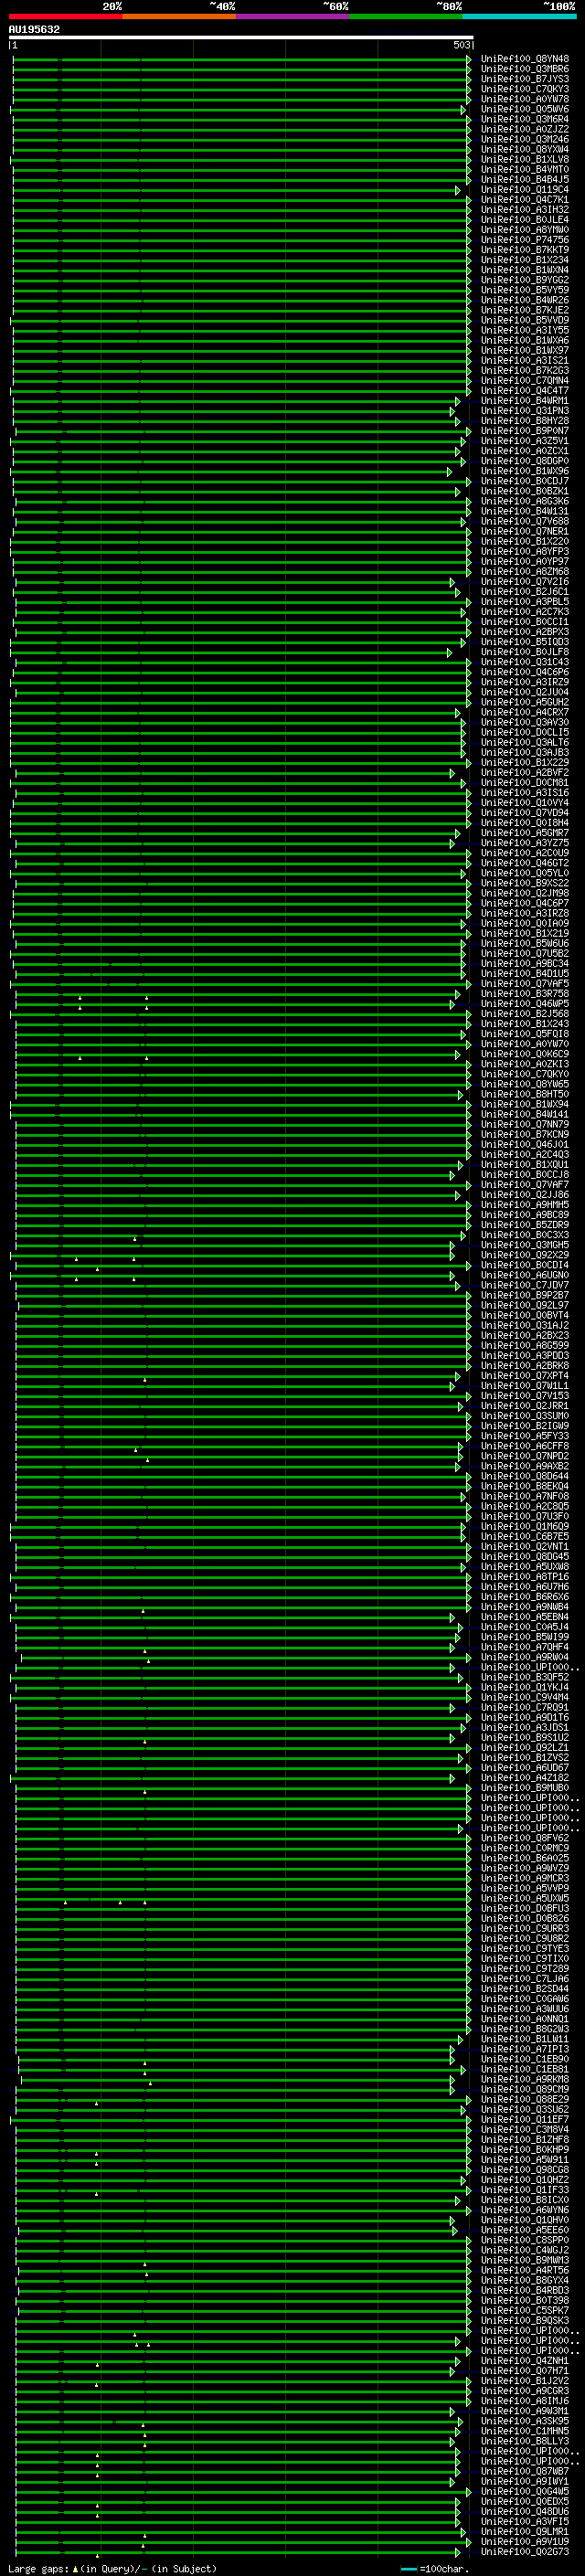This screenshot has height=2576, width=585.
Task: Select the UniRef100_Q3M6R4 label
Action: click(525, 119)
